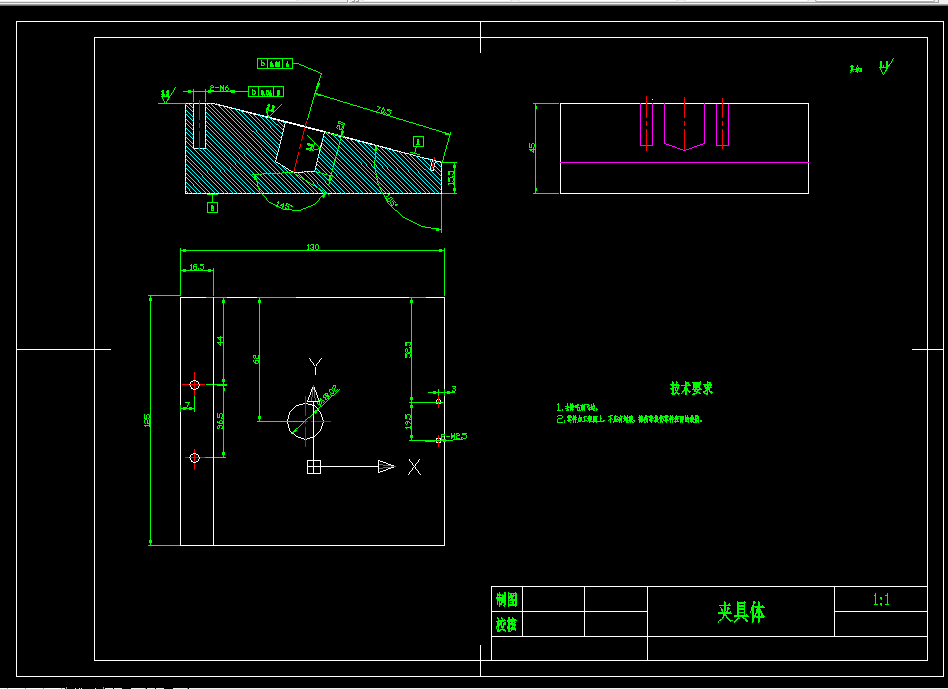Click the 3 dimension near right edge holes

tap(453, 390)
